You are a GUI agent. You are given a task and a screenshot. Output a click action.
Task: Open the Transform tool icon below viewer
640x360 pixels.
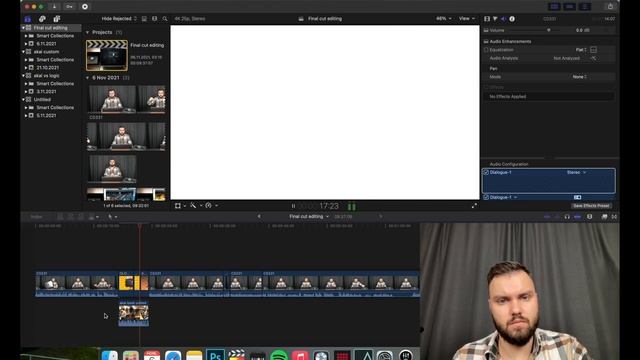coord(178,206)
